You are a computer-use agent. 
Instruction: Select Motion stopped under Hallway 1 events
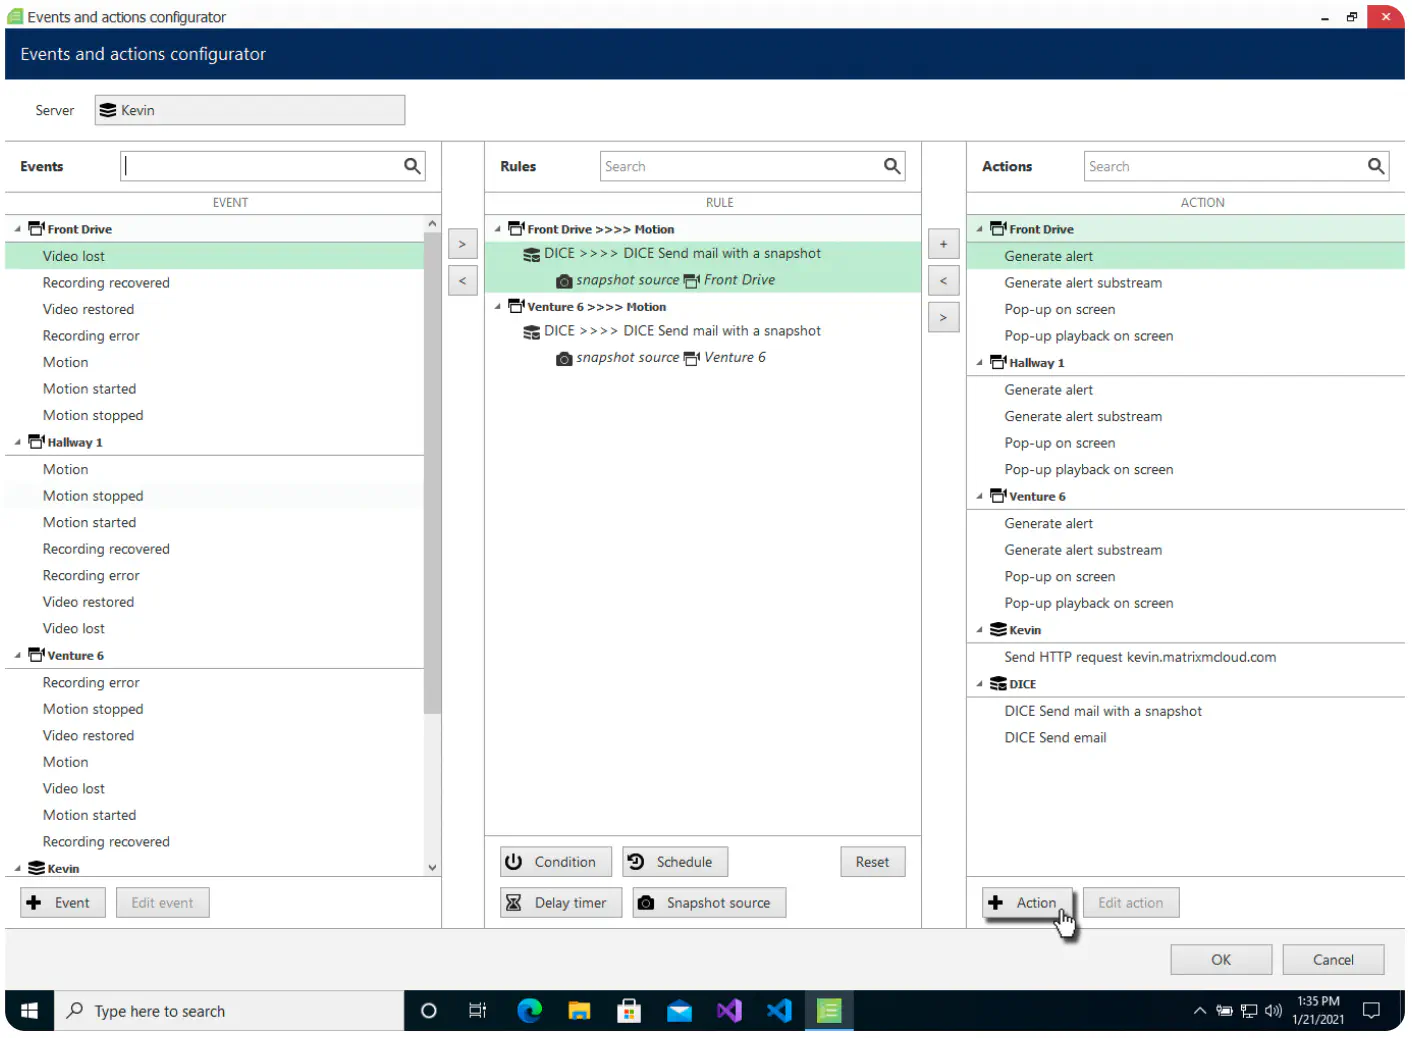click(214, 496)
